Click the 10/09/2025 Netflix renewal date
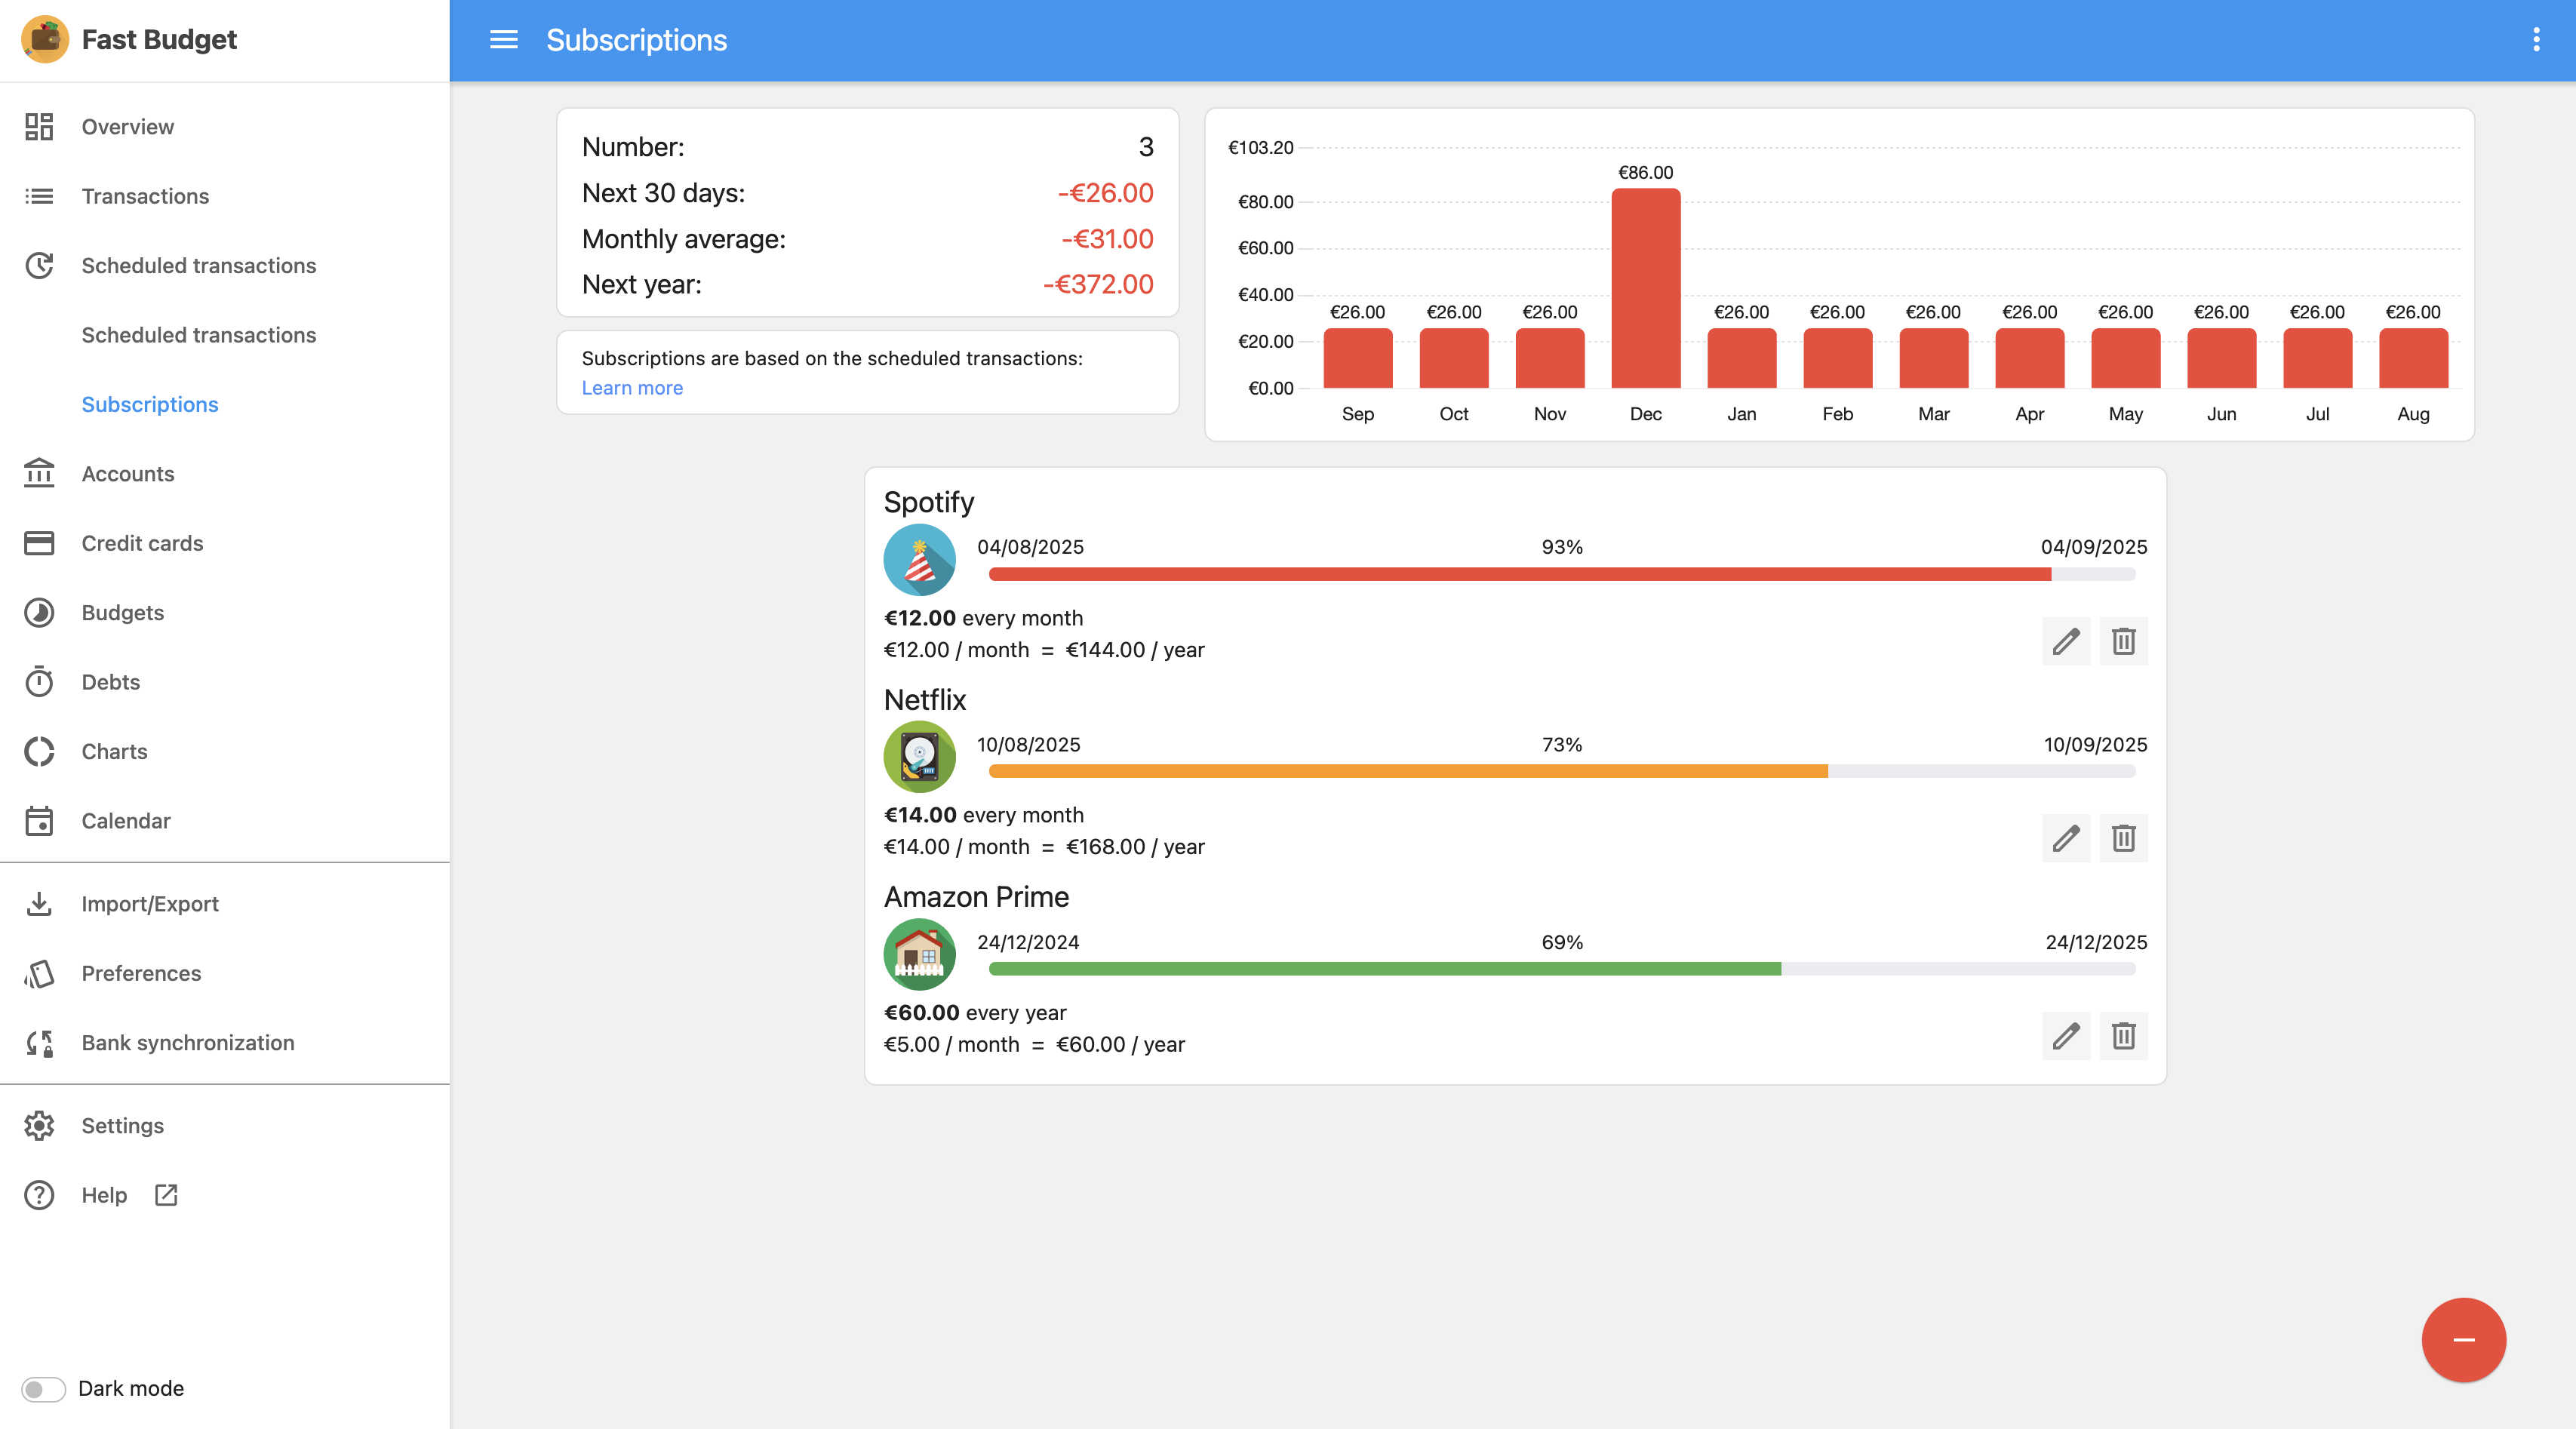 pos(2095,745)
